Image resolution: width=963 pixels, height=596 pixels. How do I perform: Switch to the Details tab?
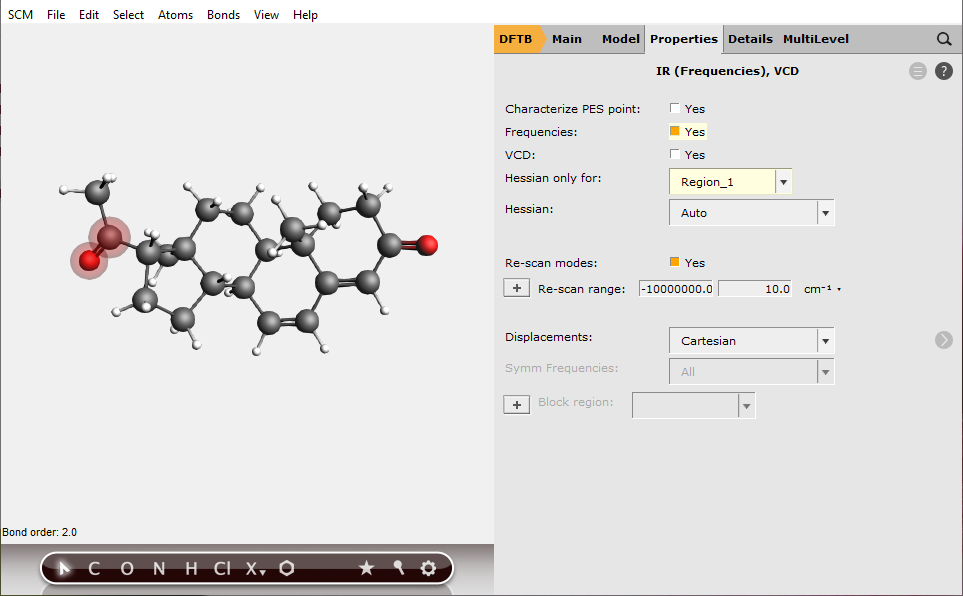click(x=749, y=39)
